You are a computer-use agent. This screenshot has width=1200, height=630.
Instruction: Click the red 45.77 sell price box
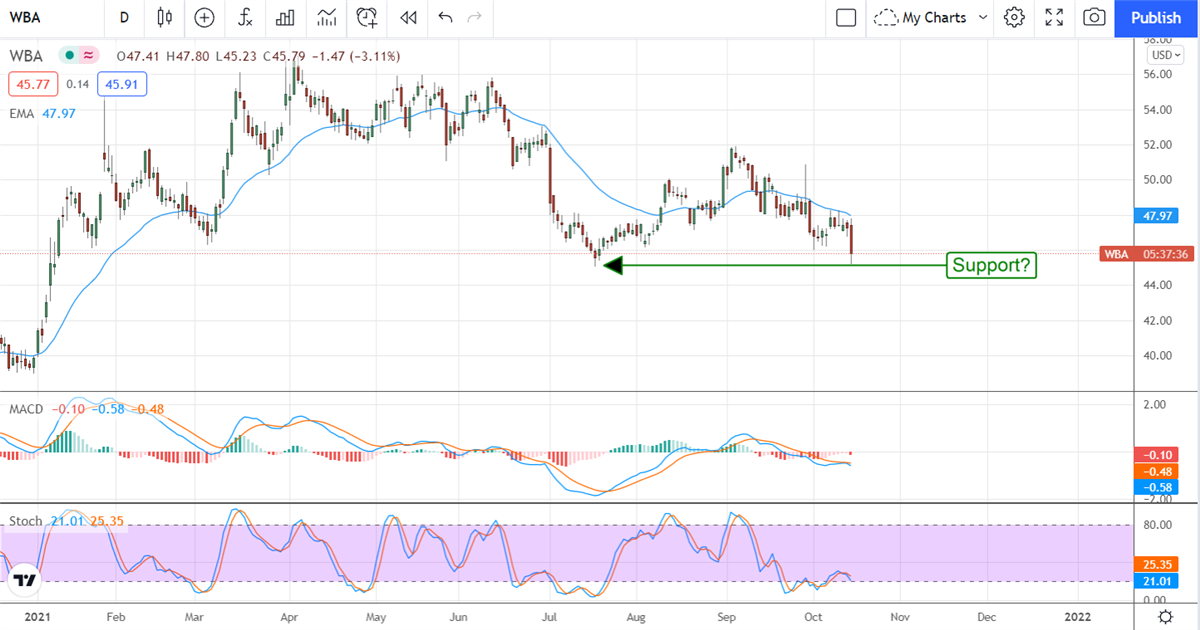point(30,84)
